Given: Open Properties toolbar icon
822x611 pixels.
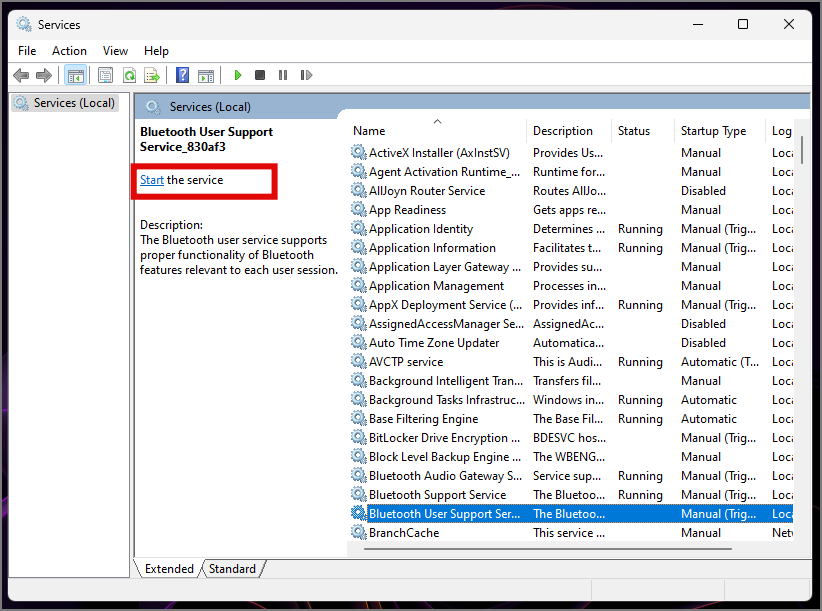Looking at the screenshot, I should [x=105, y=75].
